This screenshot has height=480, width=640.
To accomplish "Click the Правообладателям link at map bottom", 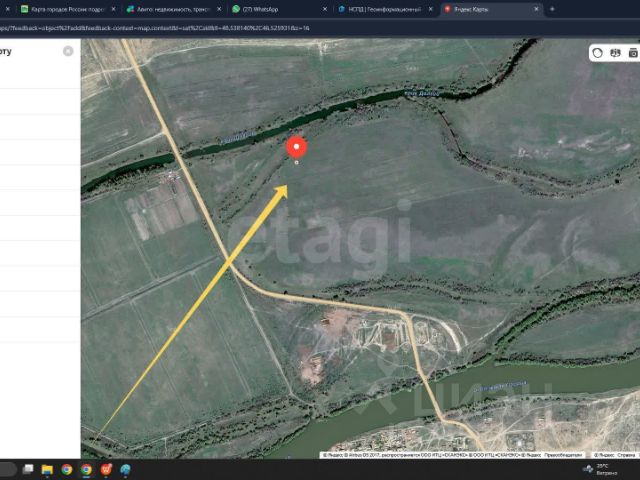I will coord(563,455).
